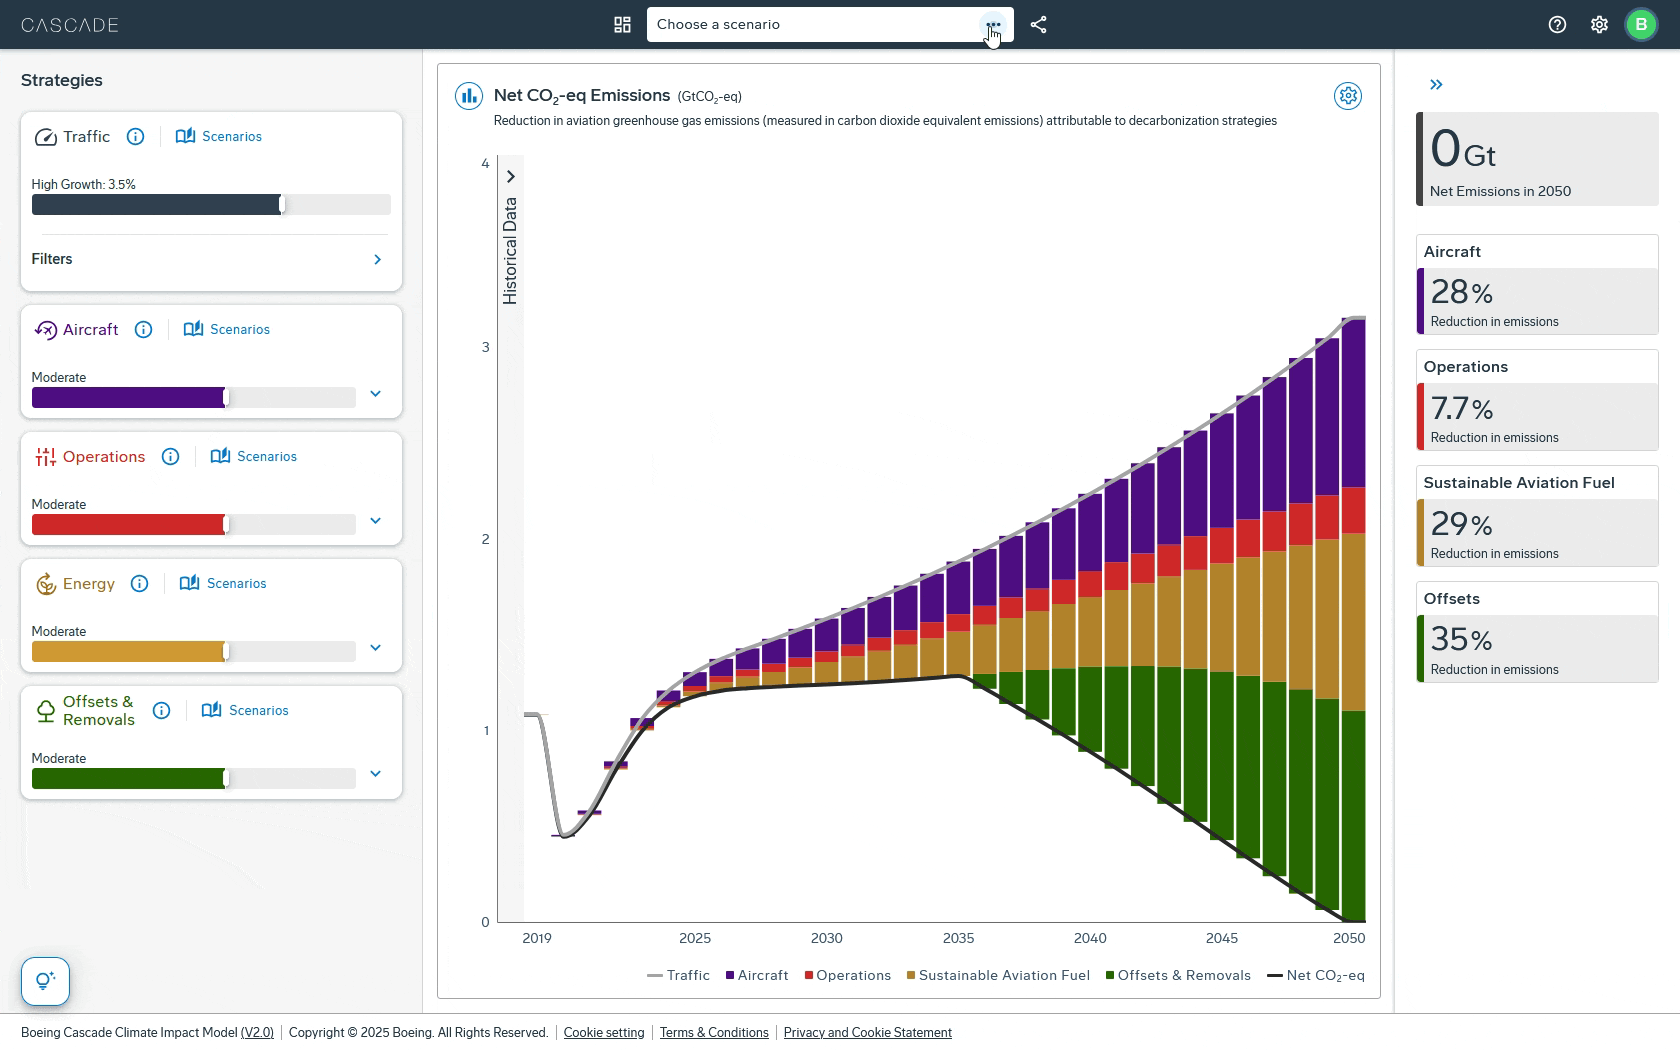
Task: Open the Energy Scenarios link
Action: [x=223, y=584]
